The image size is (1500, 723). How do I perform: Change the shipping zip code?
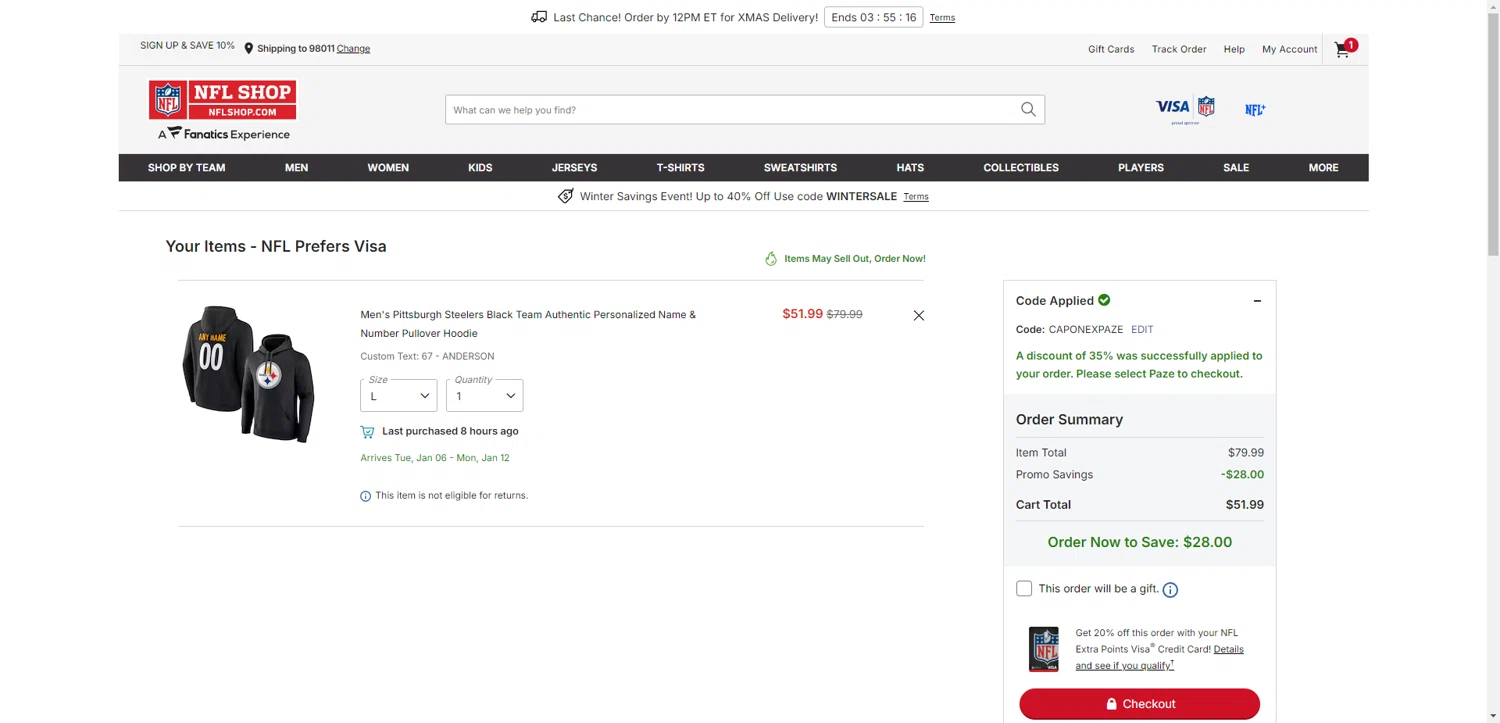[x=353, y=49]
